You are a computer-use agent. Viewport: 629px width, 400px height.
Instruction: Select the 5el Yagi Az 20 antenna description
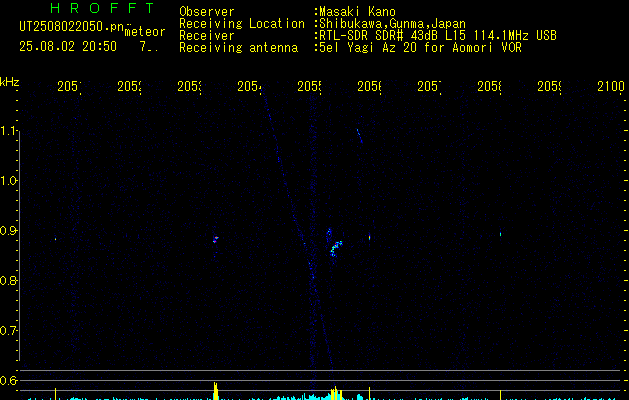(420, 48)
